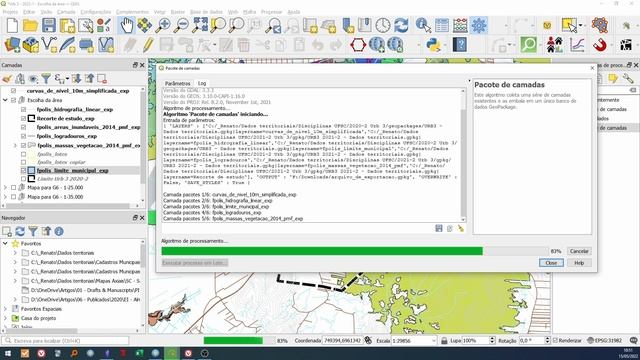640x360 pixels.
Task: Collapse all layers icon in Camadas panel
Action: click(x=89, y=79)
